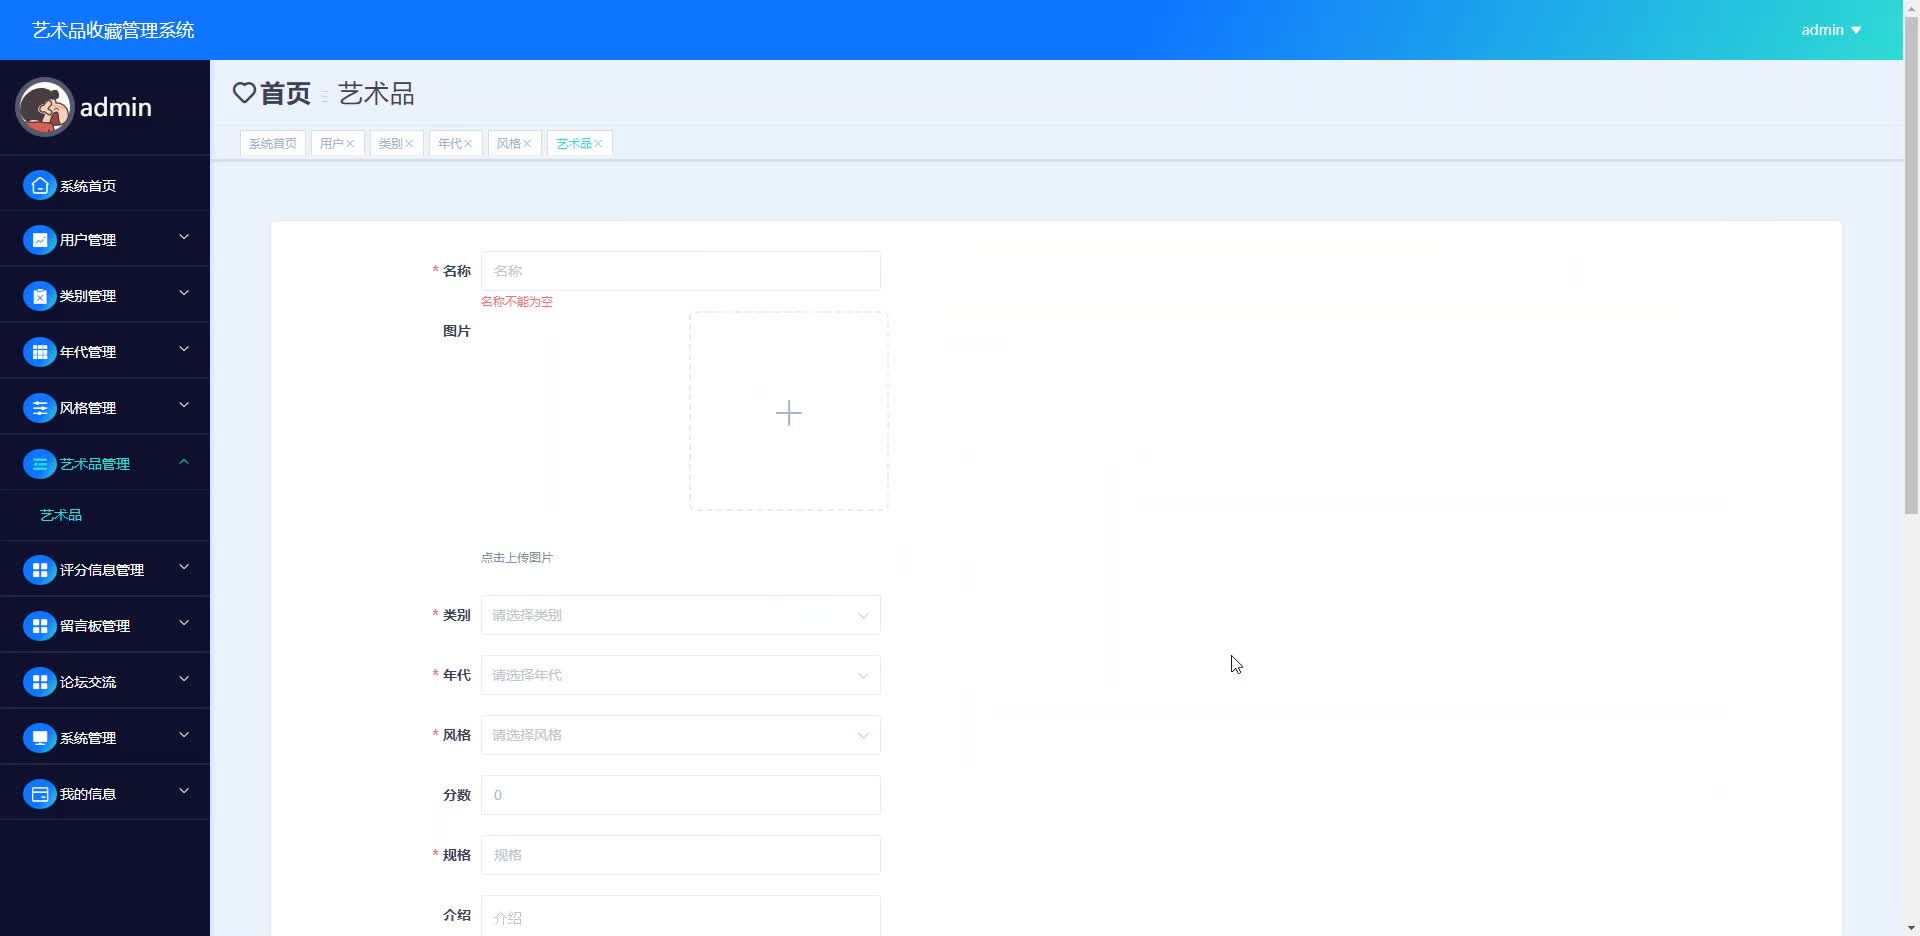The image size is (1920, 936).
Task: Expand the 论坛交流 chevron
Action: pyautogui.click(x=184, y=679)
